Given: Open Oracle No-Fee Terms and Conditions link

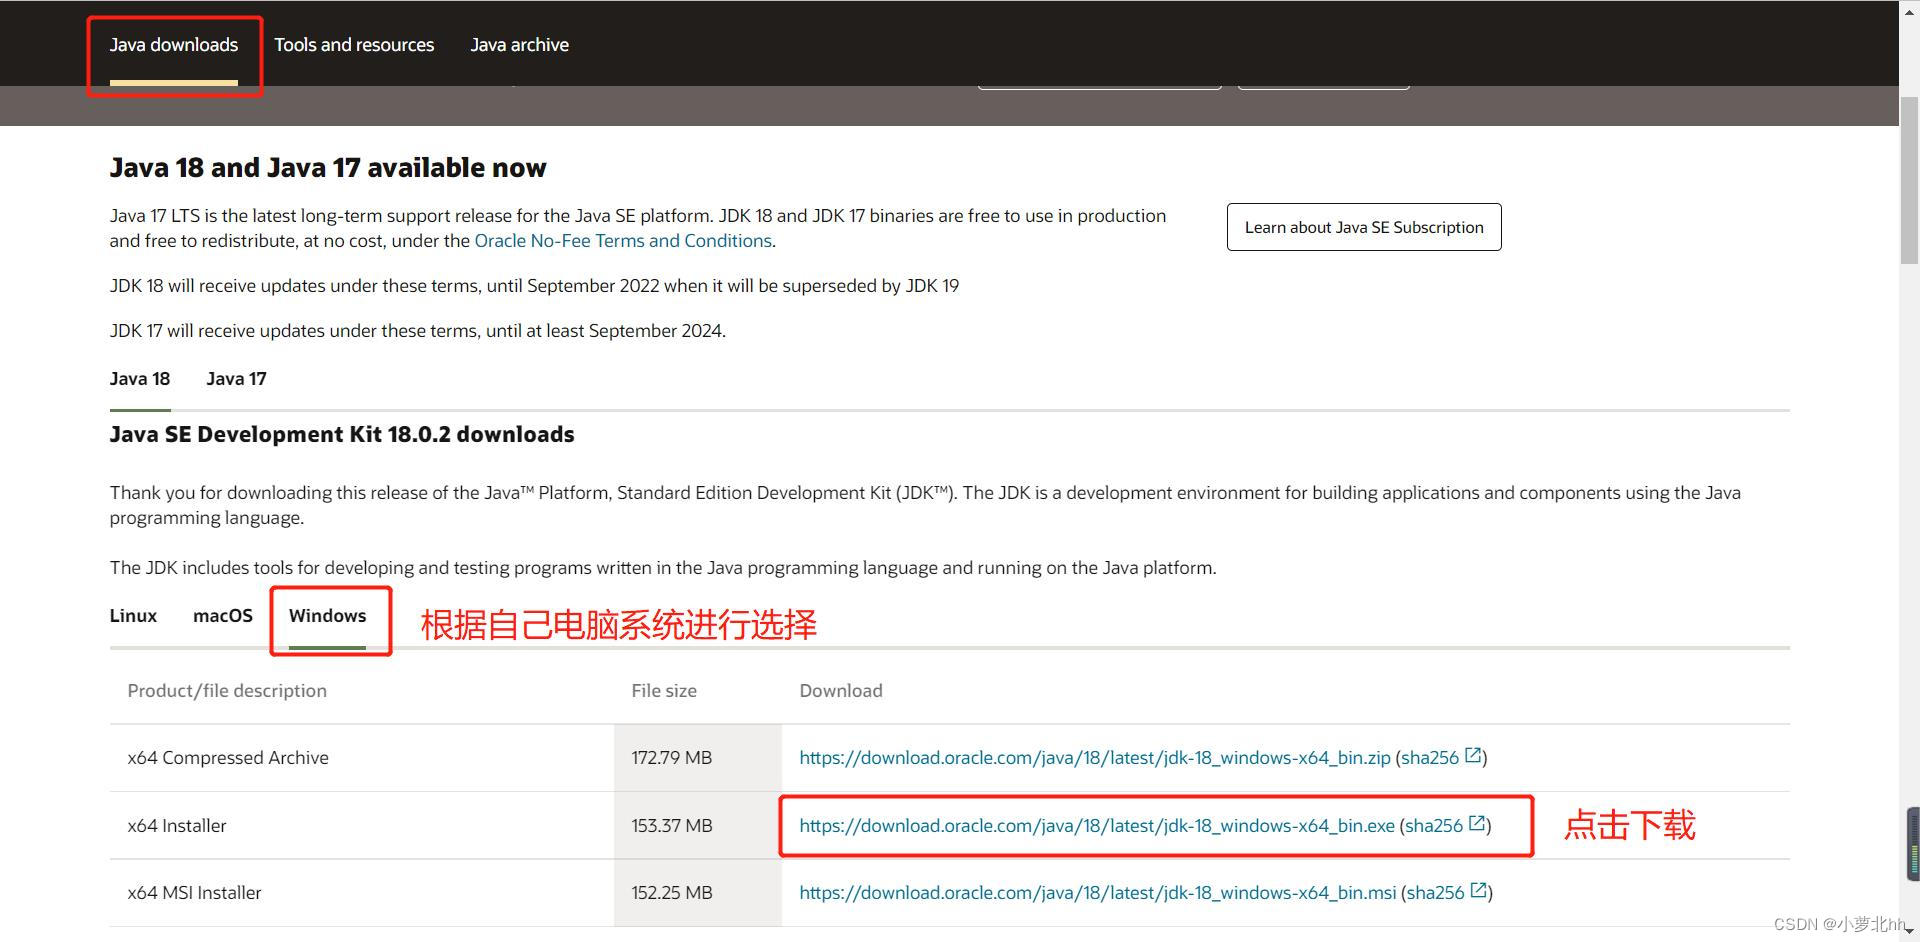Looking at the screenshot, I should tap(623, 241).
